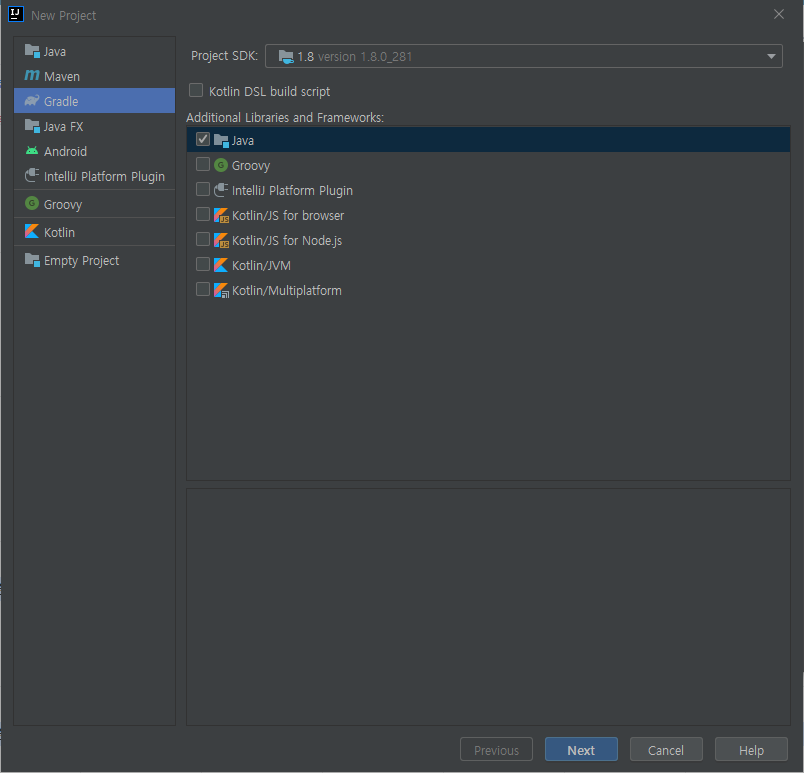Enable Kotlin DSL build script checkbox
Image resolution: width=804 pixels, height=773 pixels.
(196, 90)
